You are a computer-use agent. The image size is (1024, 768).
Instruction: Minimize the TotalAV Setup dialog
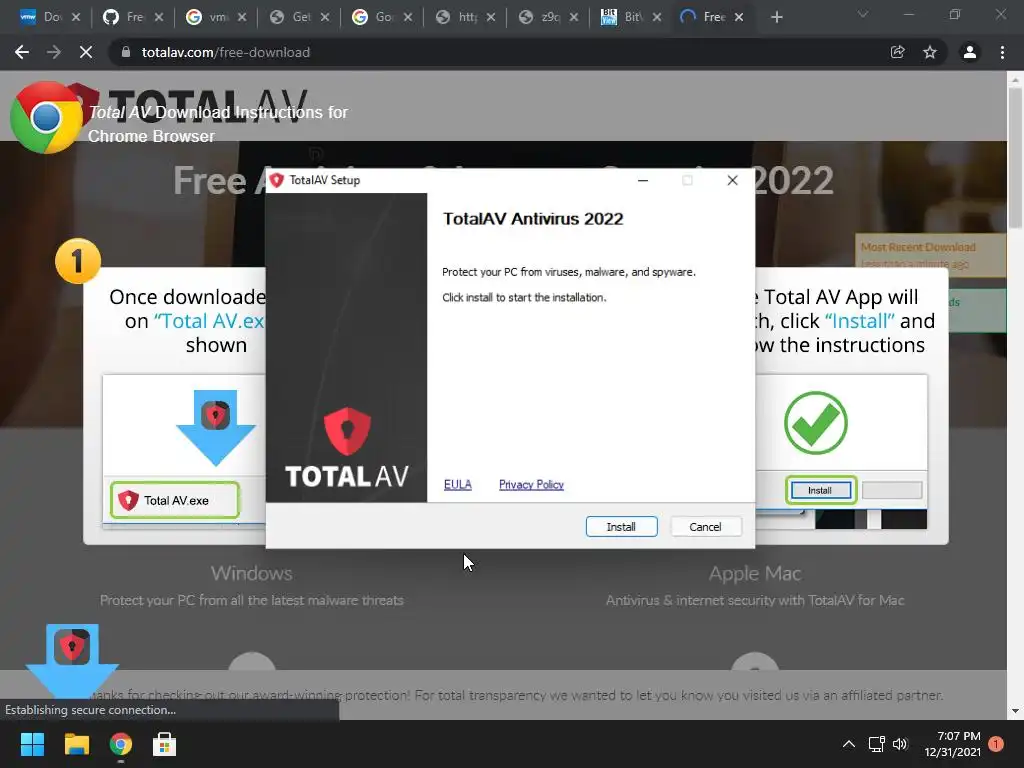coord(643,180)
